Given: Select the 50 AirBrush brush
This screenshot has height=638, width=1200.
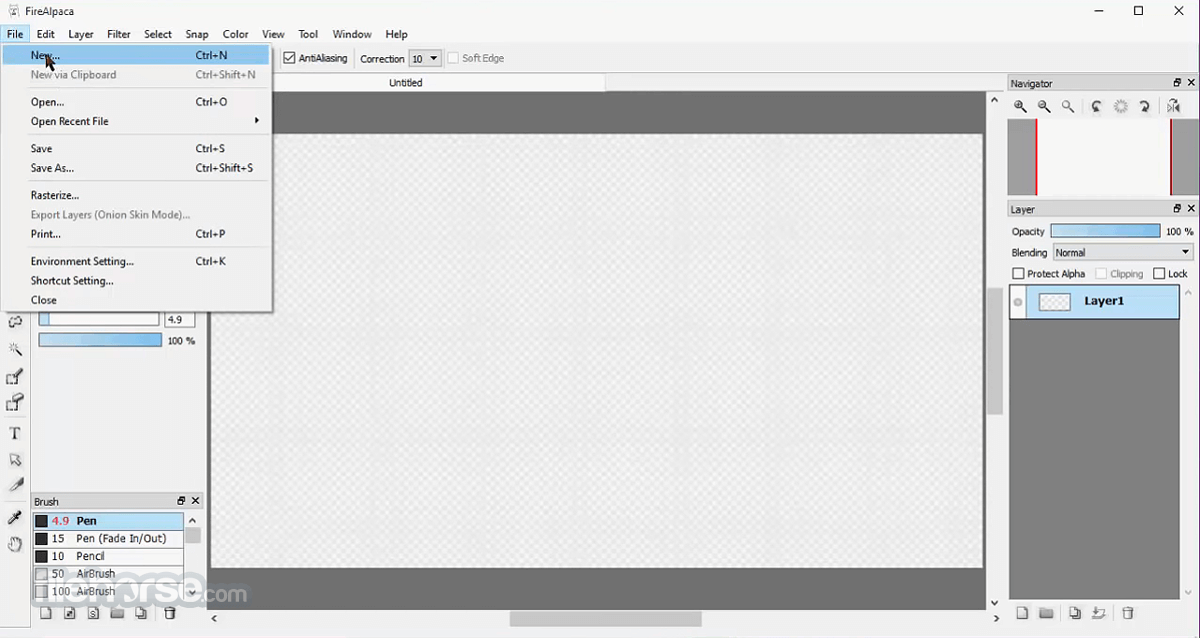Looking at the screenshot, I should coord(108,574).
